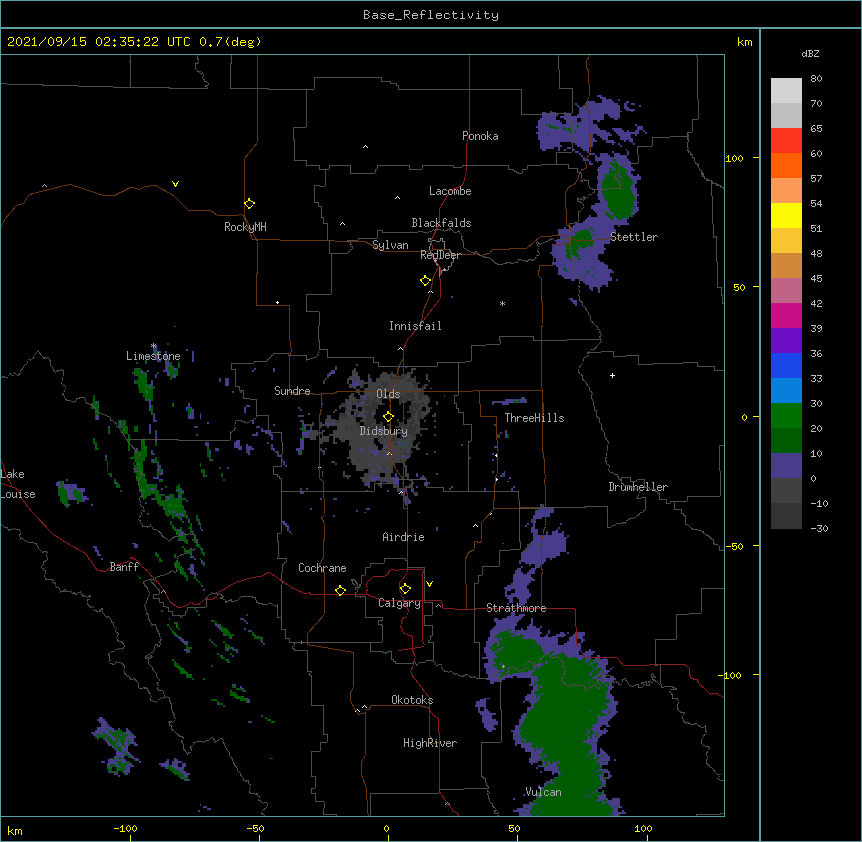The width and height of the screenshot is (862, 842).
Task: Click the Airdrie city label
Action: click(x=403, y=537)
